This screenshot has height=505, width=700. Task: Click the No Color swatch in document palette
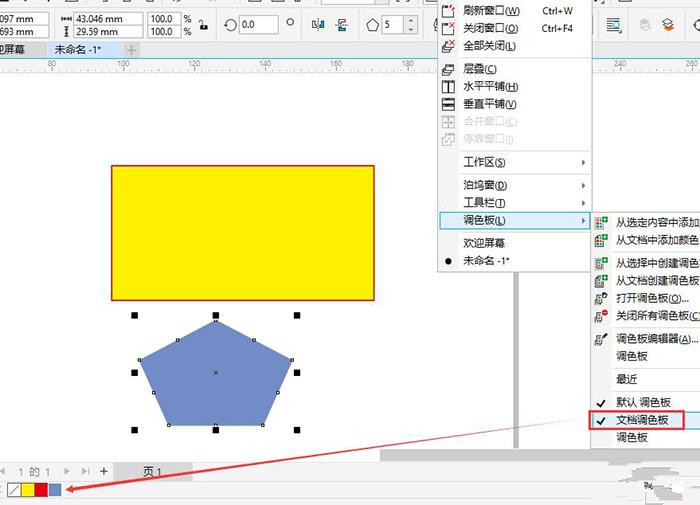[x=14, y=490]
